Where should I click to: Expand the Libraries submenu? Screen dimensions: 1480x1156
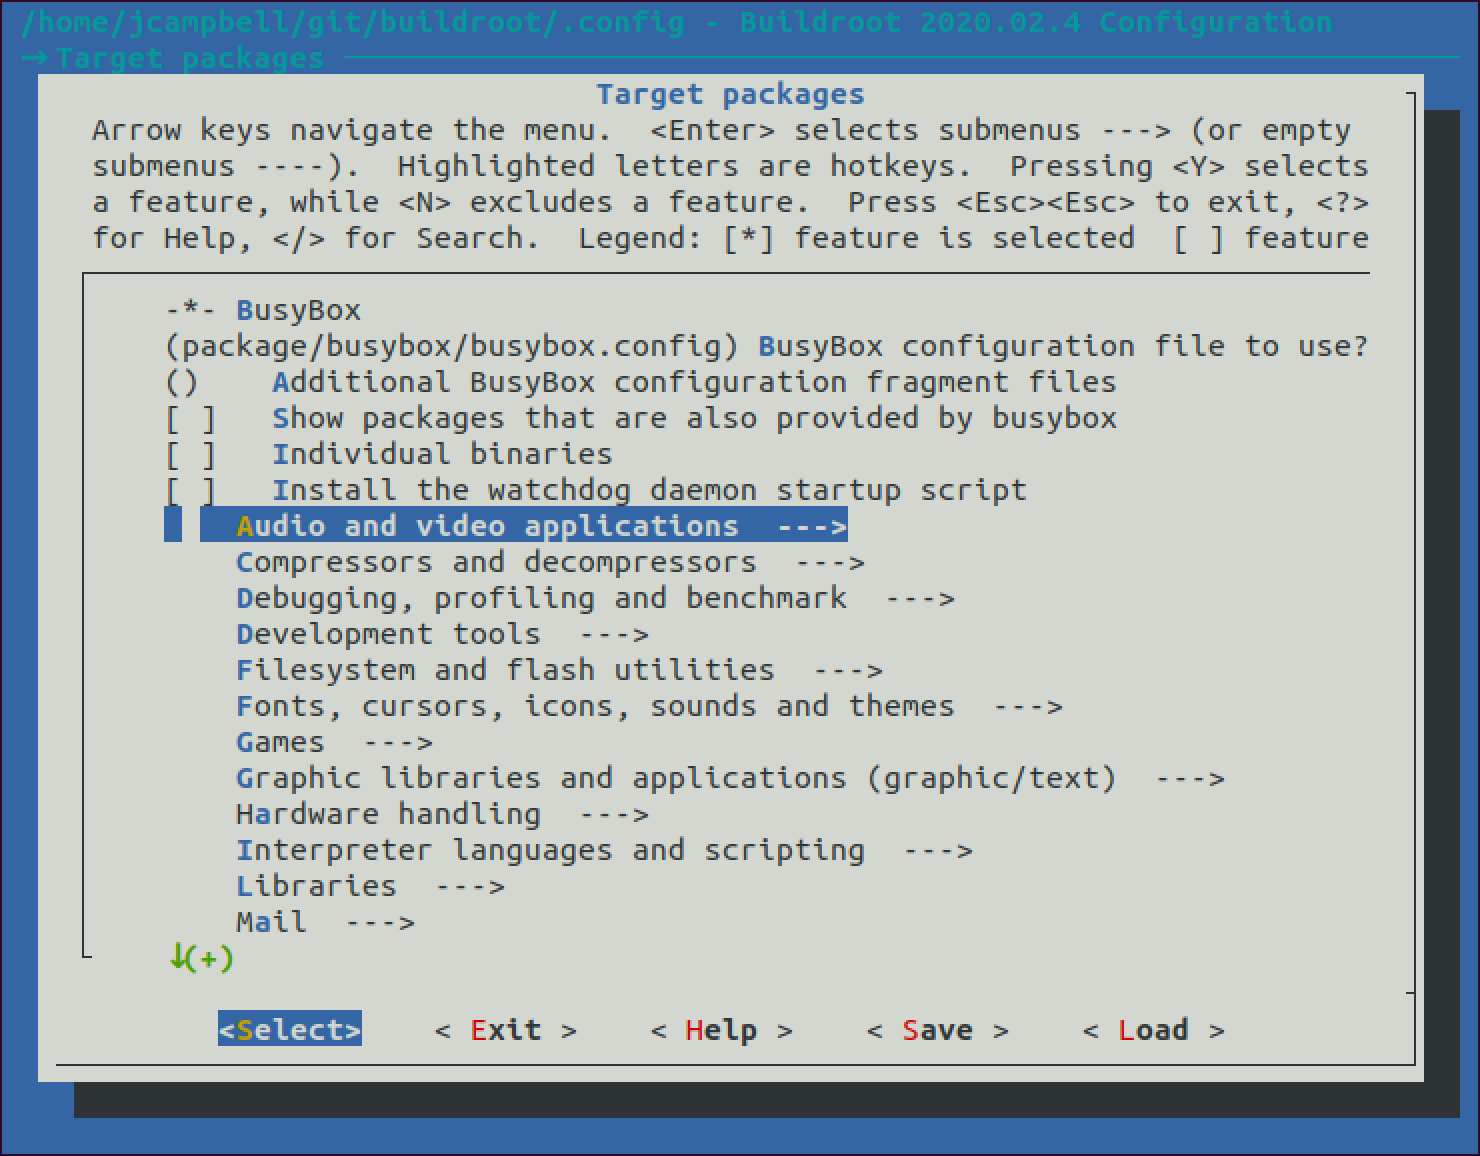coord(370,886)
